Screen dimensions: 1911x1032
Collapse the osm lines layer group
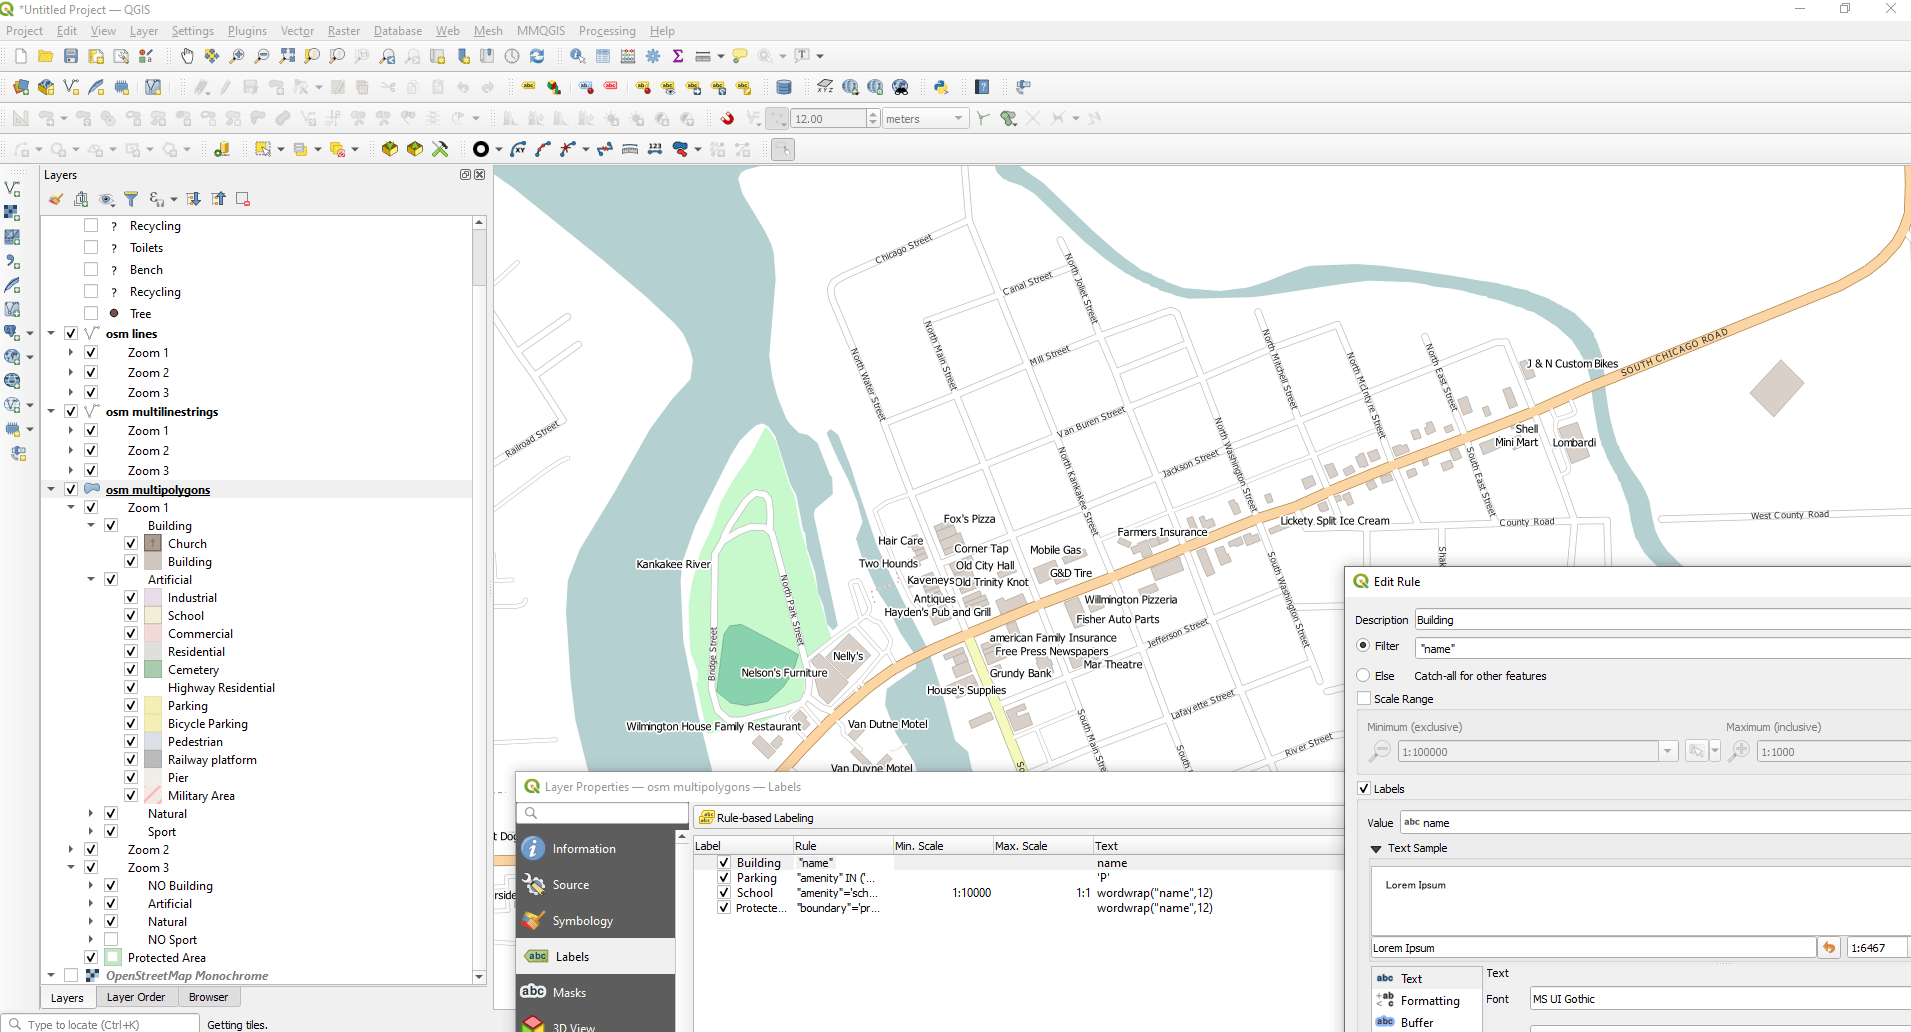click(x=51, y=333)
